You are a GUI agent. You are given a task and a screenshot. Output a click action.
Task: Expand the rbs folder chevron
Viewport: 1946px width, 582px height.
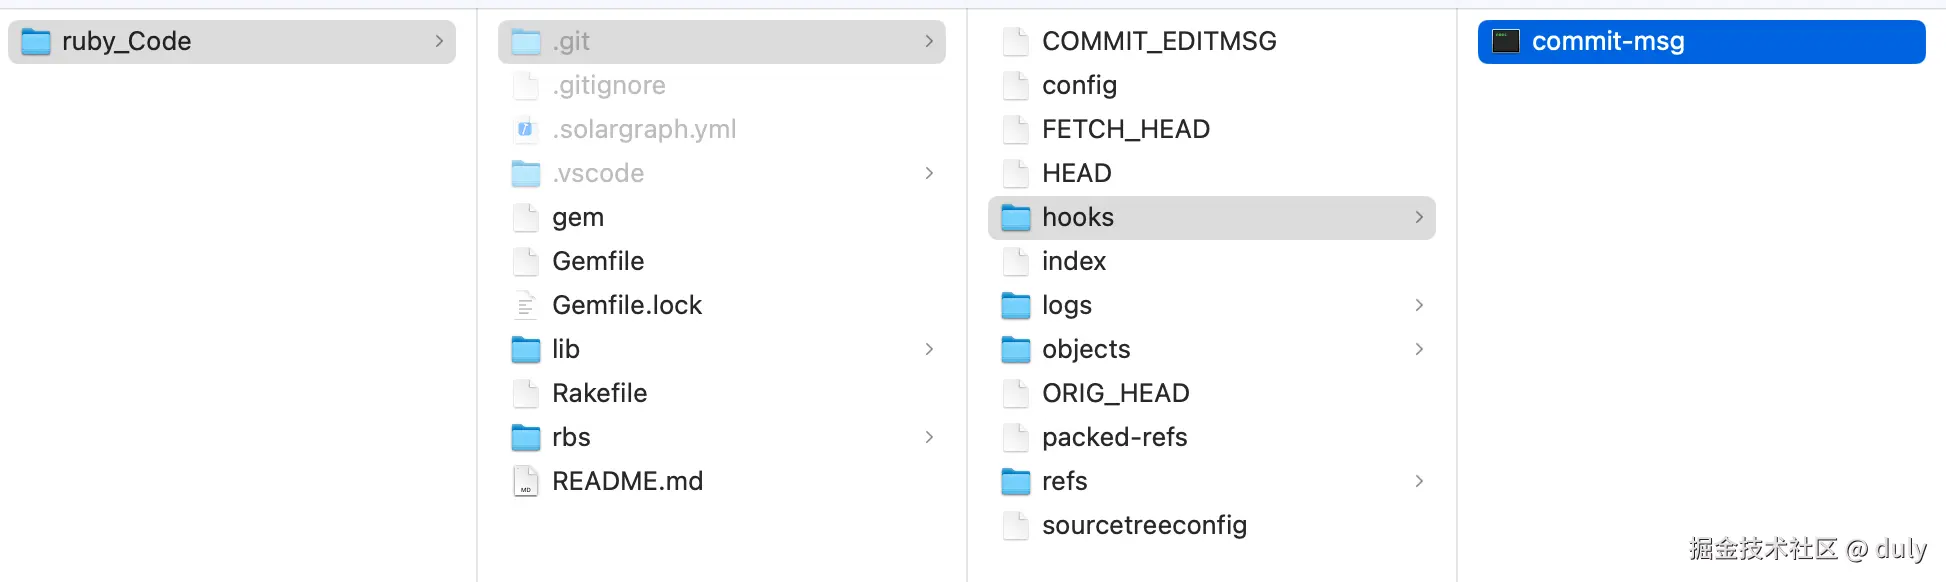(x=929, y=437)
